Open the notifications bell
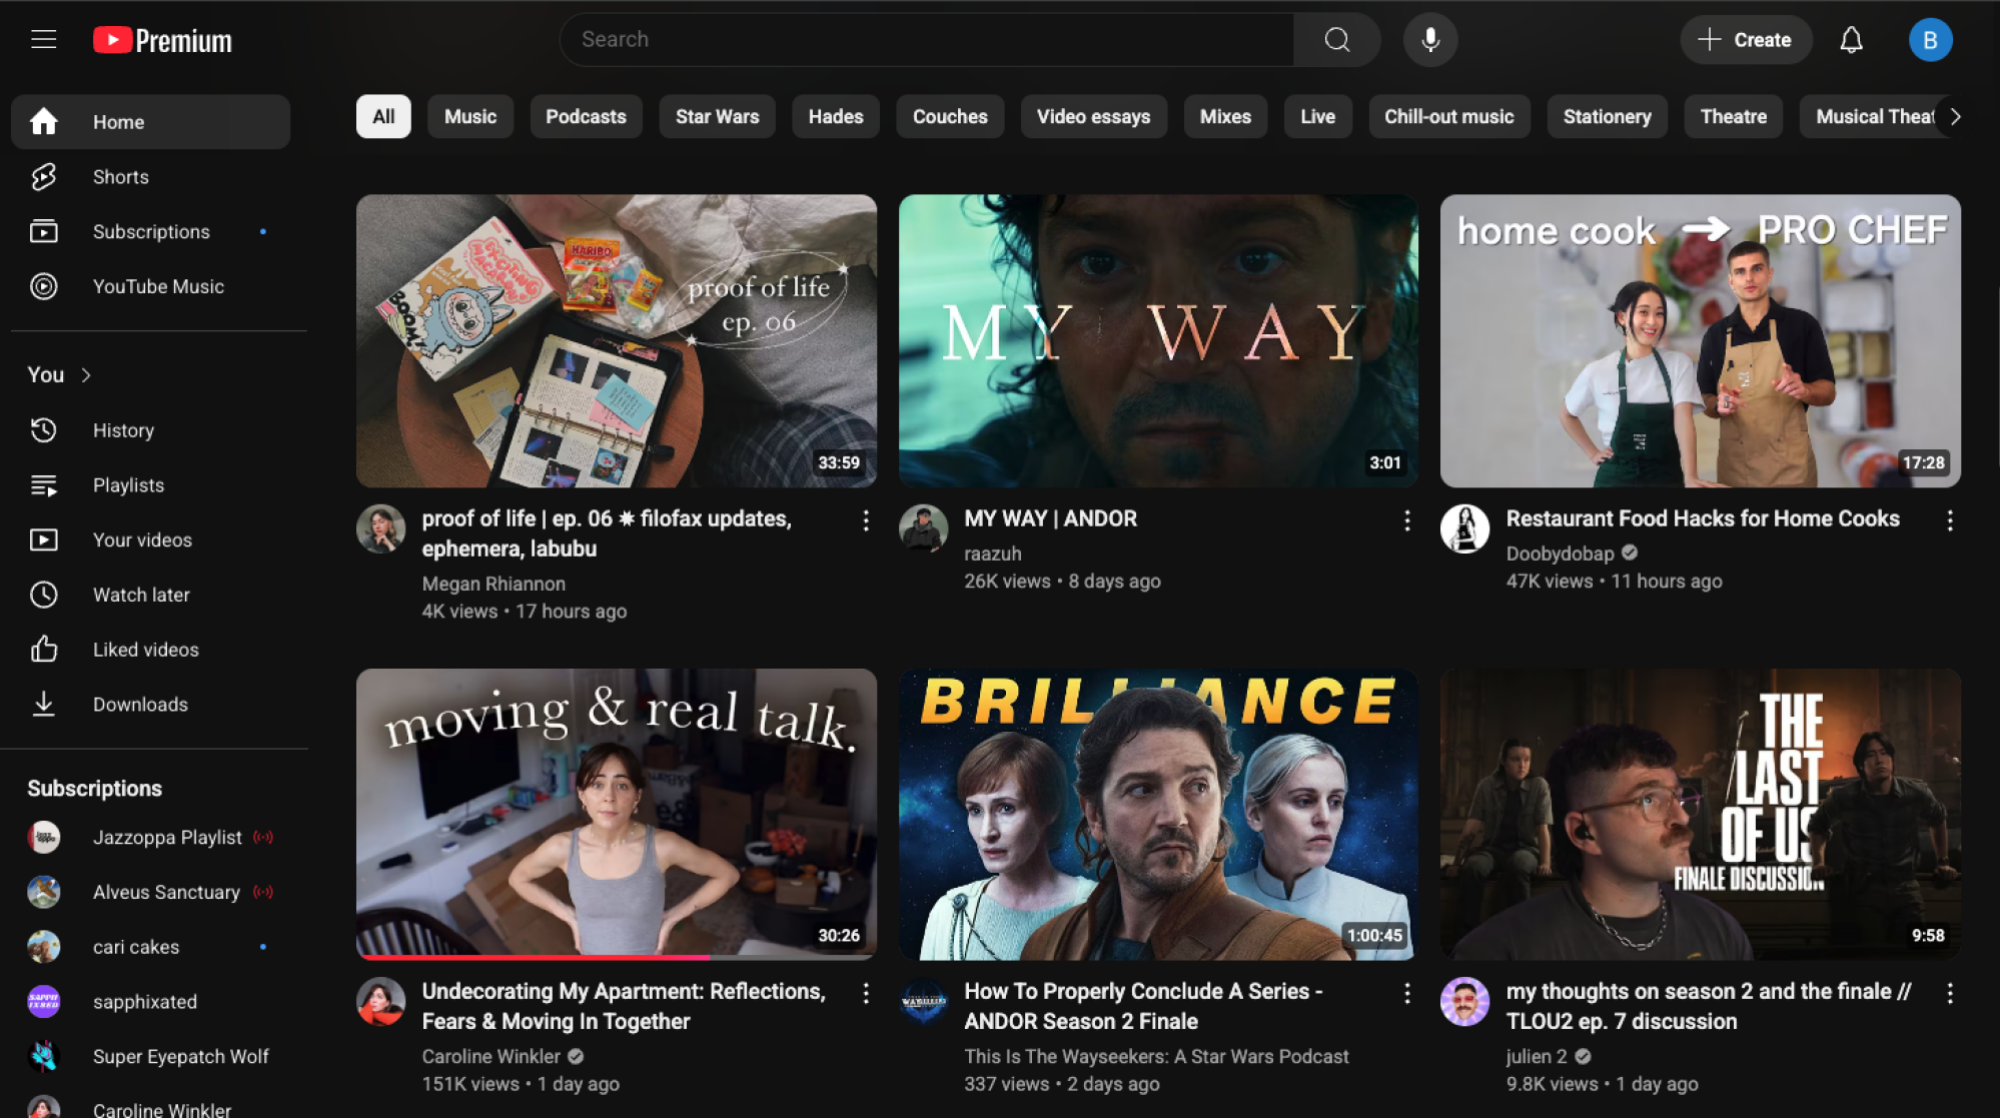This screenshot has width=2000, height=1118. click(1851, 40)
